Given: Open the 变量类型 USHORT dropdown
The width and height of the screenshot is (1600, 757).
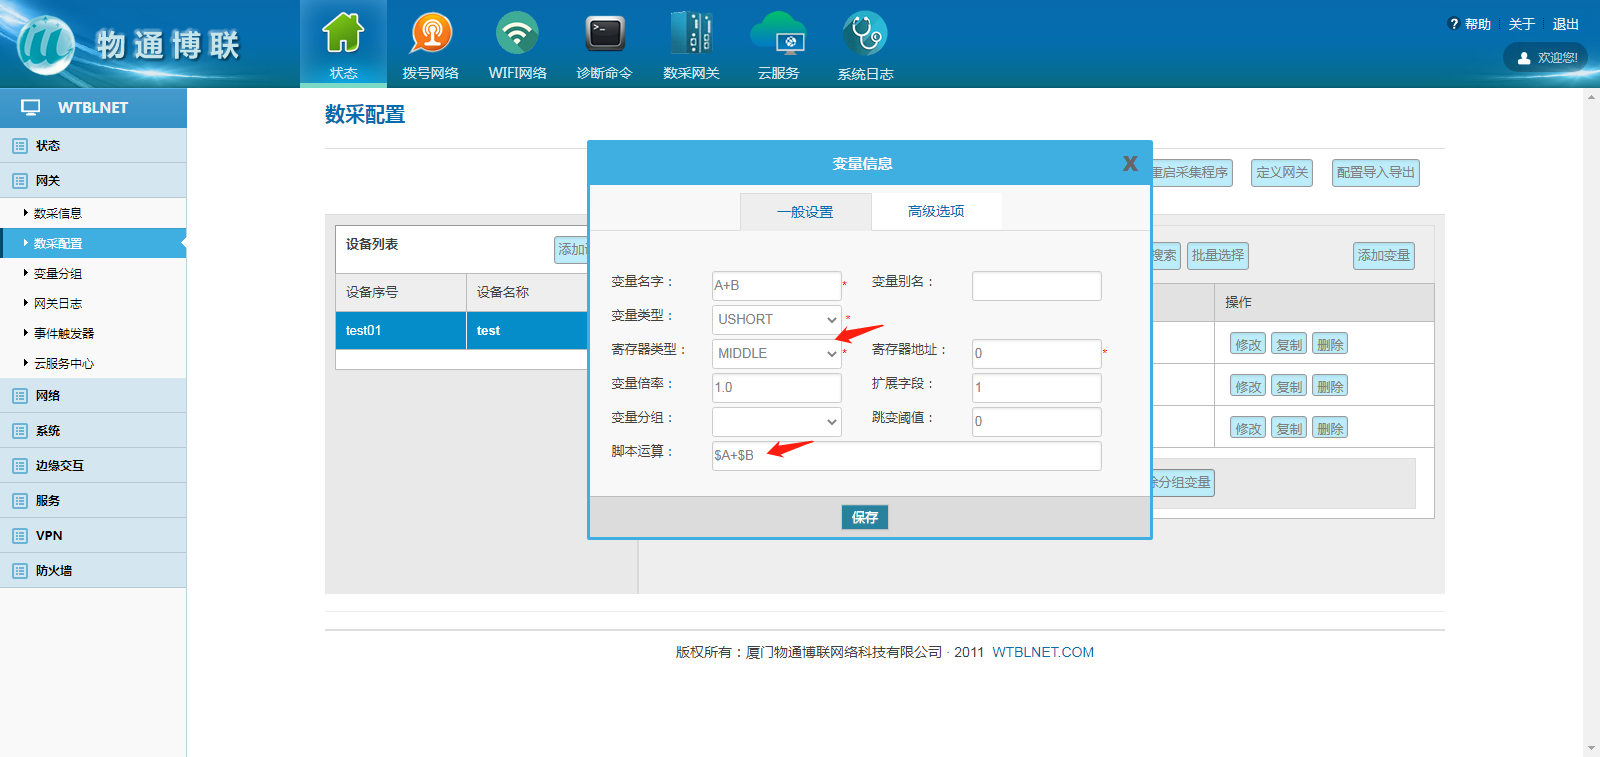Looking at the screenshot, I should click(x=777, y=319).
